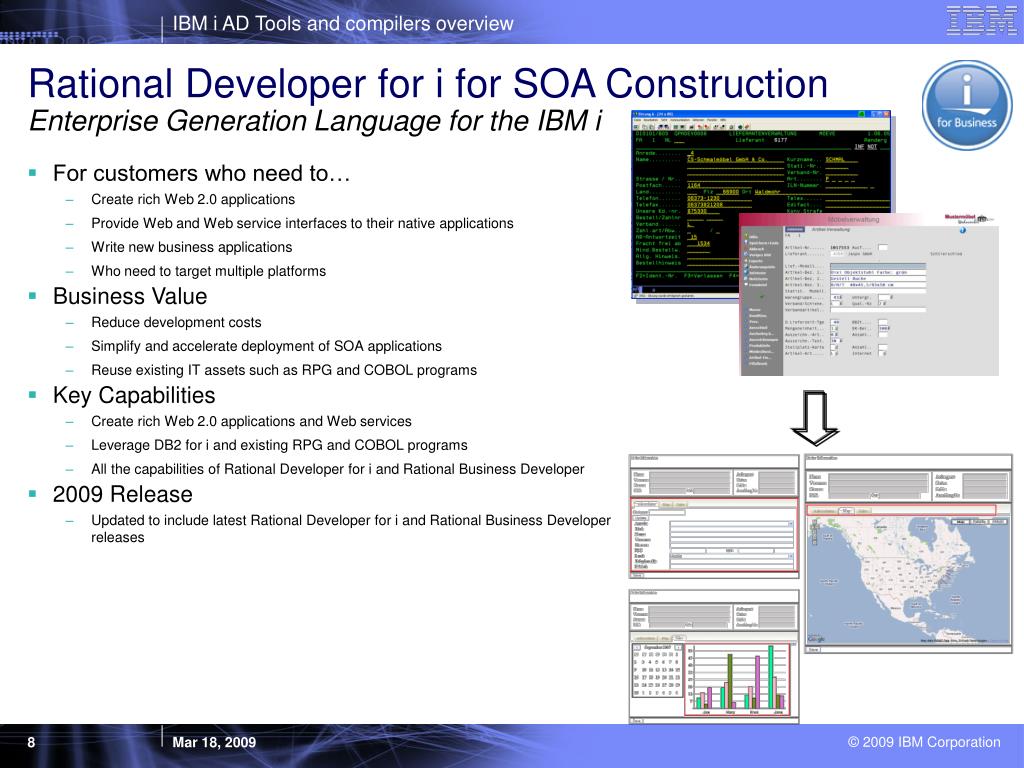Select the "© 2009 IBM Corporation" copyright text
This screenshot has width=1024, height=768.
tap(924, 742)
